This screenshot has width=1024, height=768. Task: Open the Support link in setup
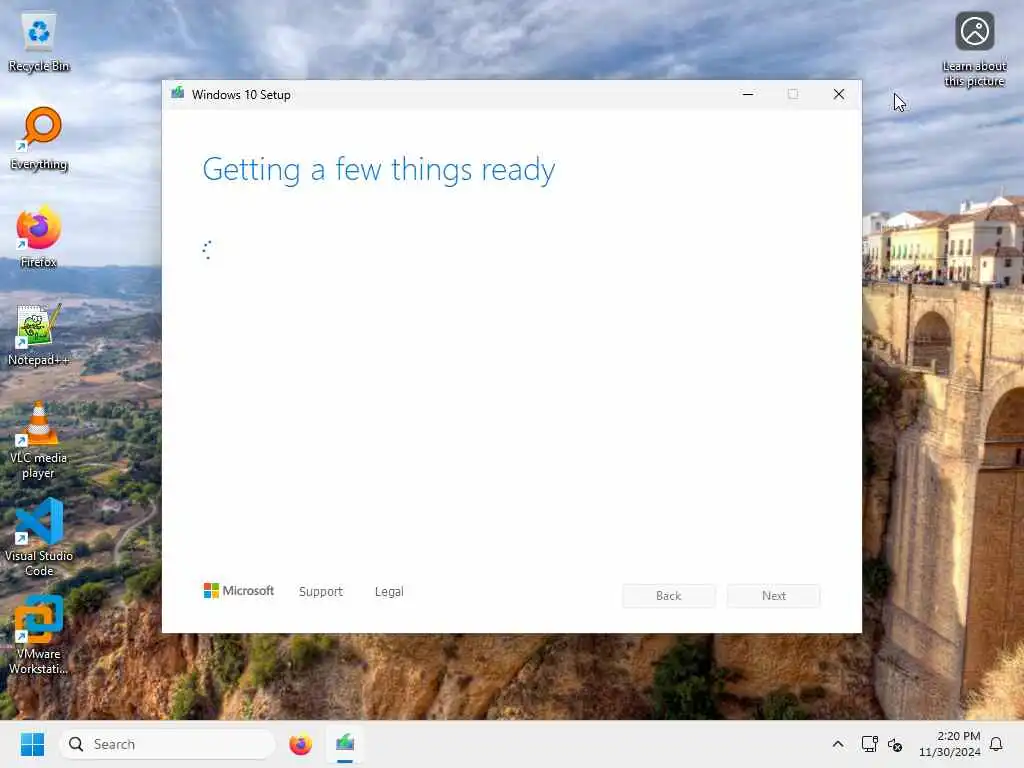(321, 592)
